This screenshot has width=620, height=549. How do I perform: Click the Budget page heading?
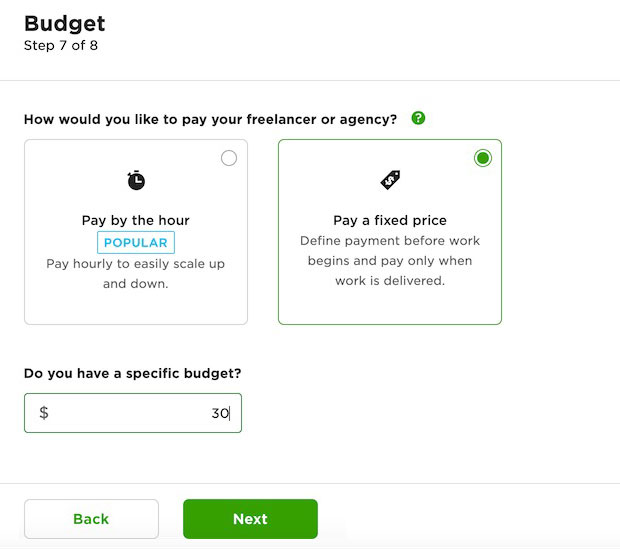coord(64,23)
